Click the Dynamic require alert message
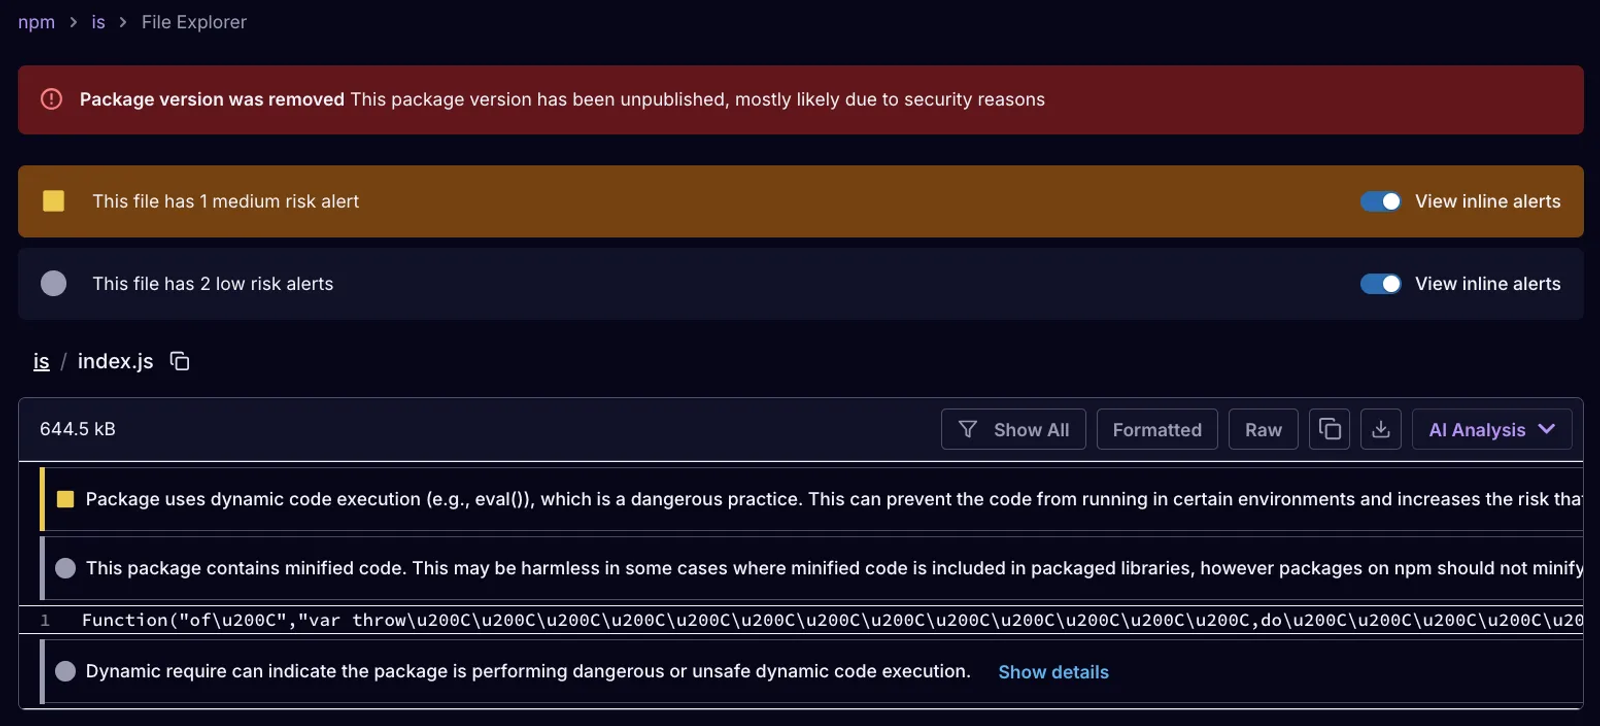This screenshot has height=726, width=1600. [528, 671]
